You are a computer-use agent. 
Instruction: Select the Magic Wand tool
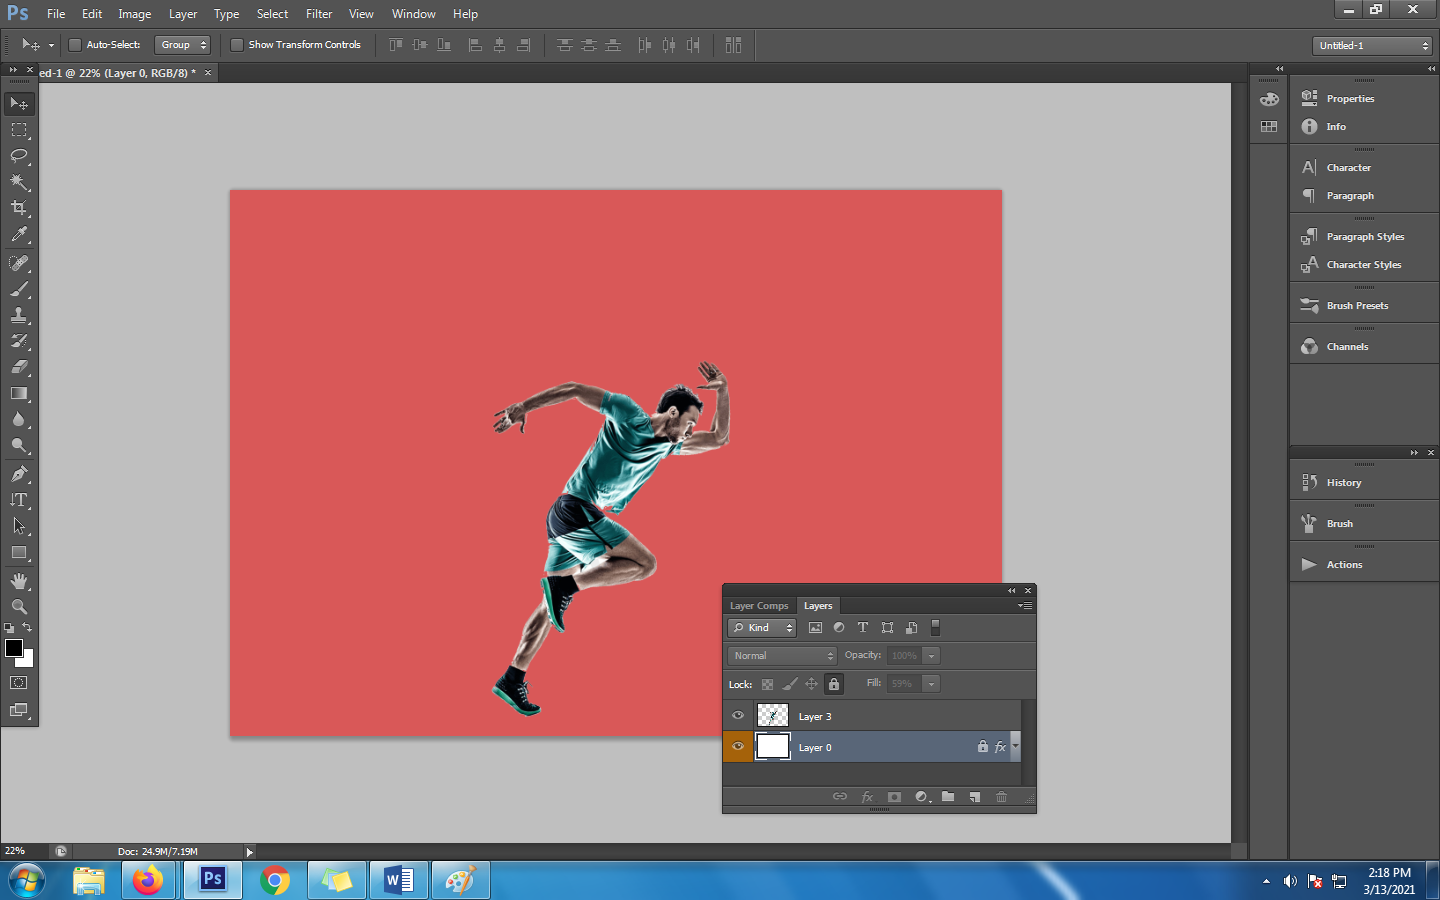click(19, 182)
